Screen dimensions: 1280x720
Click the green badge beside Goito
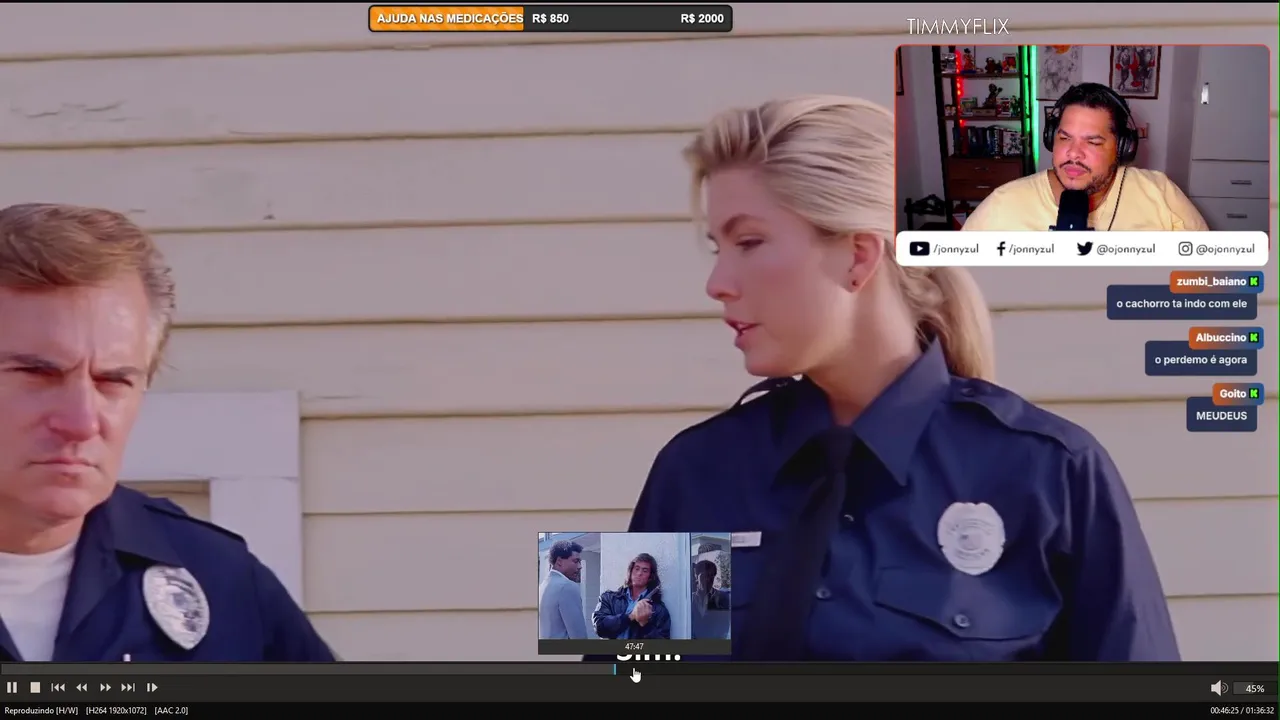(1254, 394)
